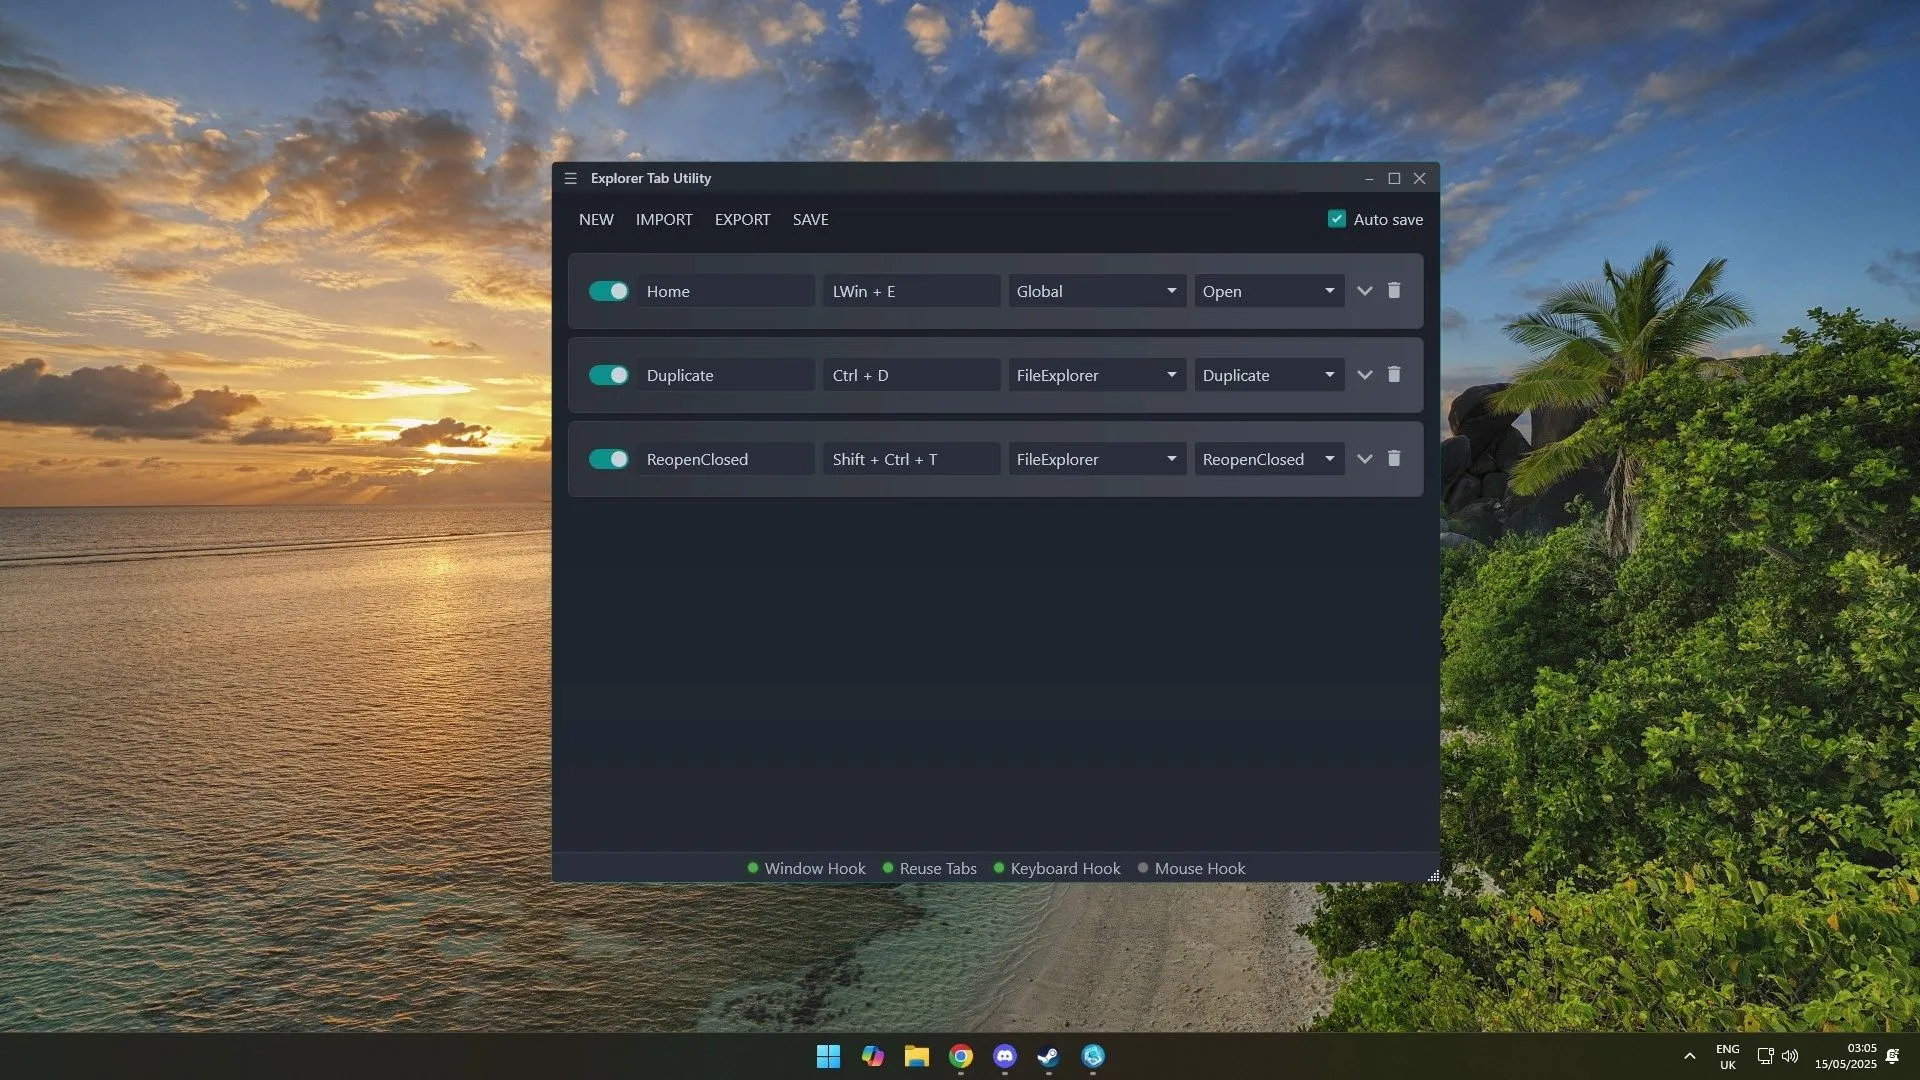Click the Ctrl + D hotkey field

(910, 375)
